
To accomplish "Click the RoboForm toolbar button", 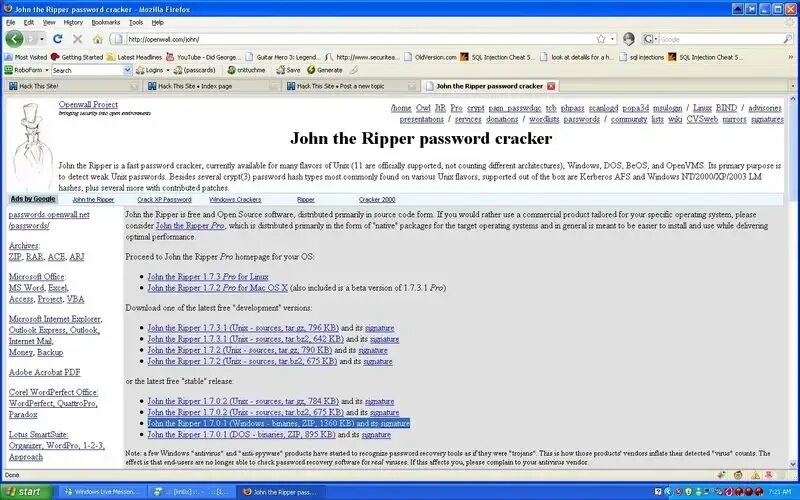I will [x=23, y=70].
